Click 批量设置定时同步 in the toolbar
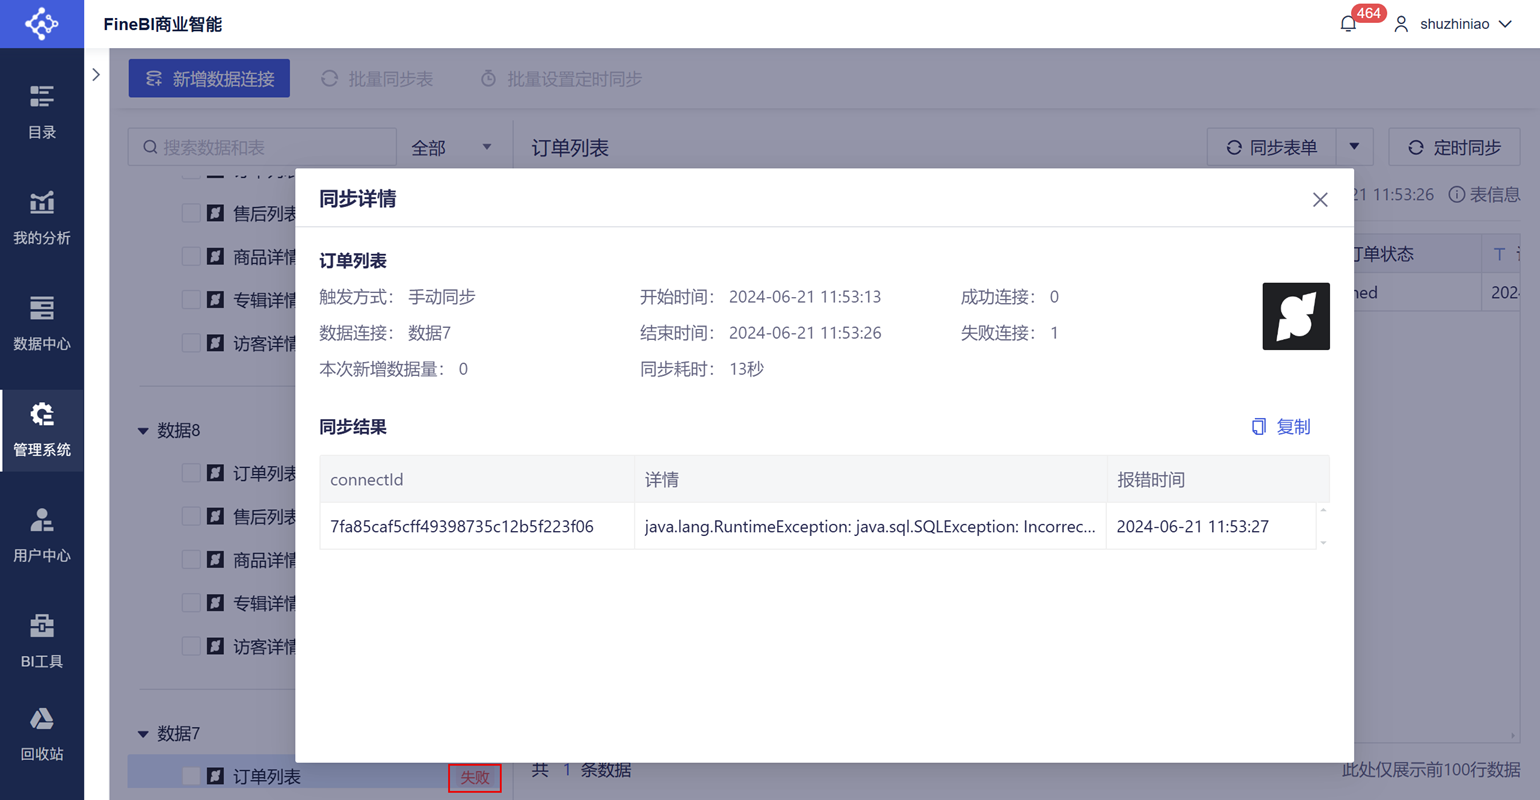This screenshot has width=1540, height=800. pos(561,79)
